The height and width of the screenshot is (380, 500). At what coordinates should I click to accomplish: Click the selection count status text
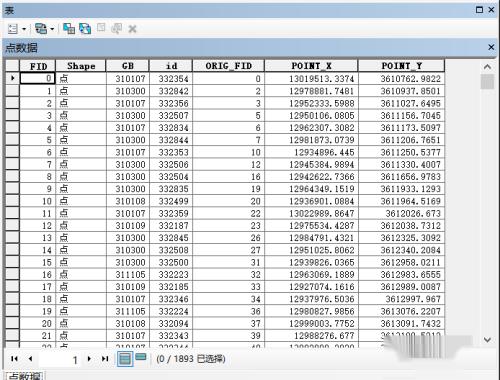(191, 359)
